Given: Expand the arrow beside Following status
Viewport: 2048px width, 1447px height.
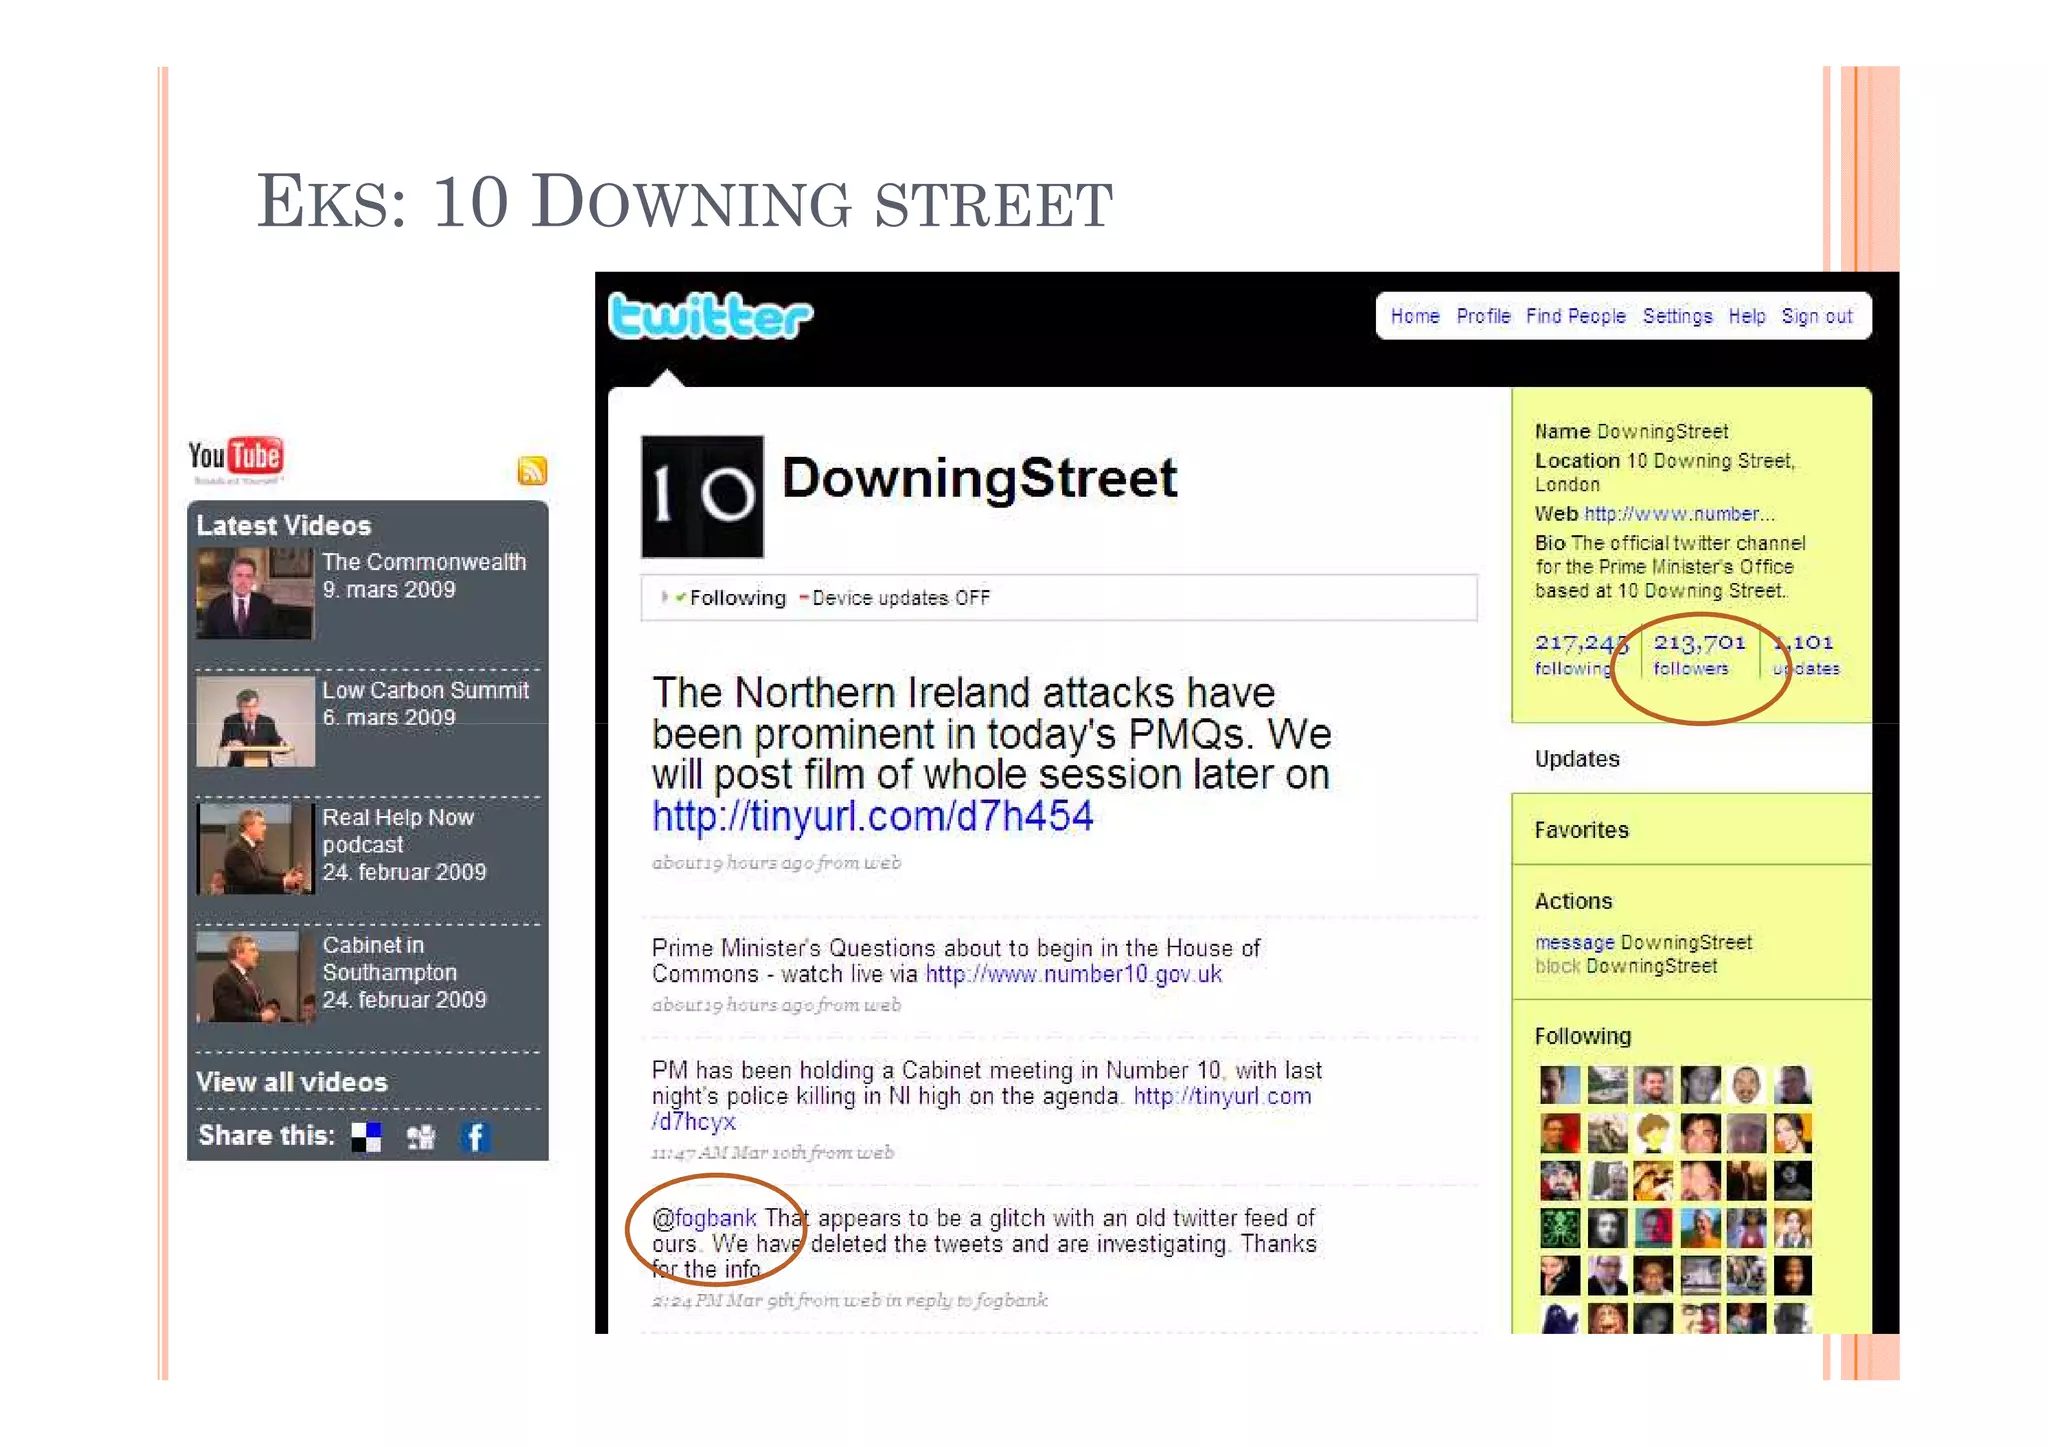Looking at the screenshot, I should coord(664,597).
